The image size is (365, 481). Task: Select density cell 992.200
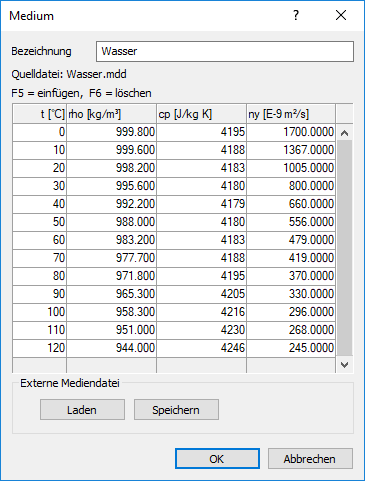(x=112, y=204)
